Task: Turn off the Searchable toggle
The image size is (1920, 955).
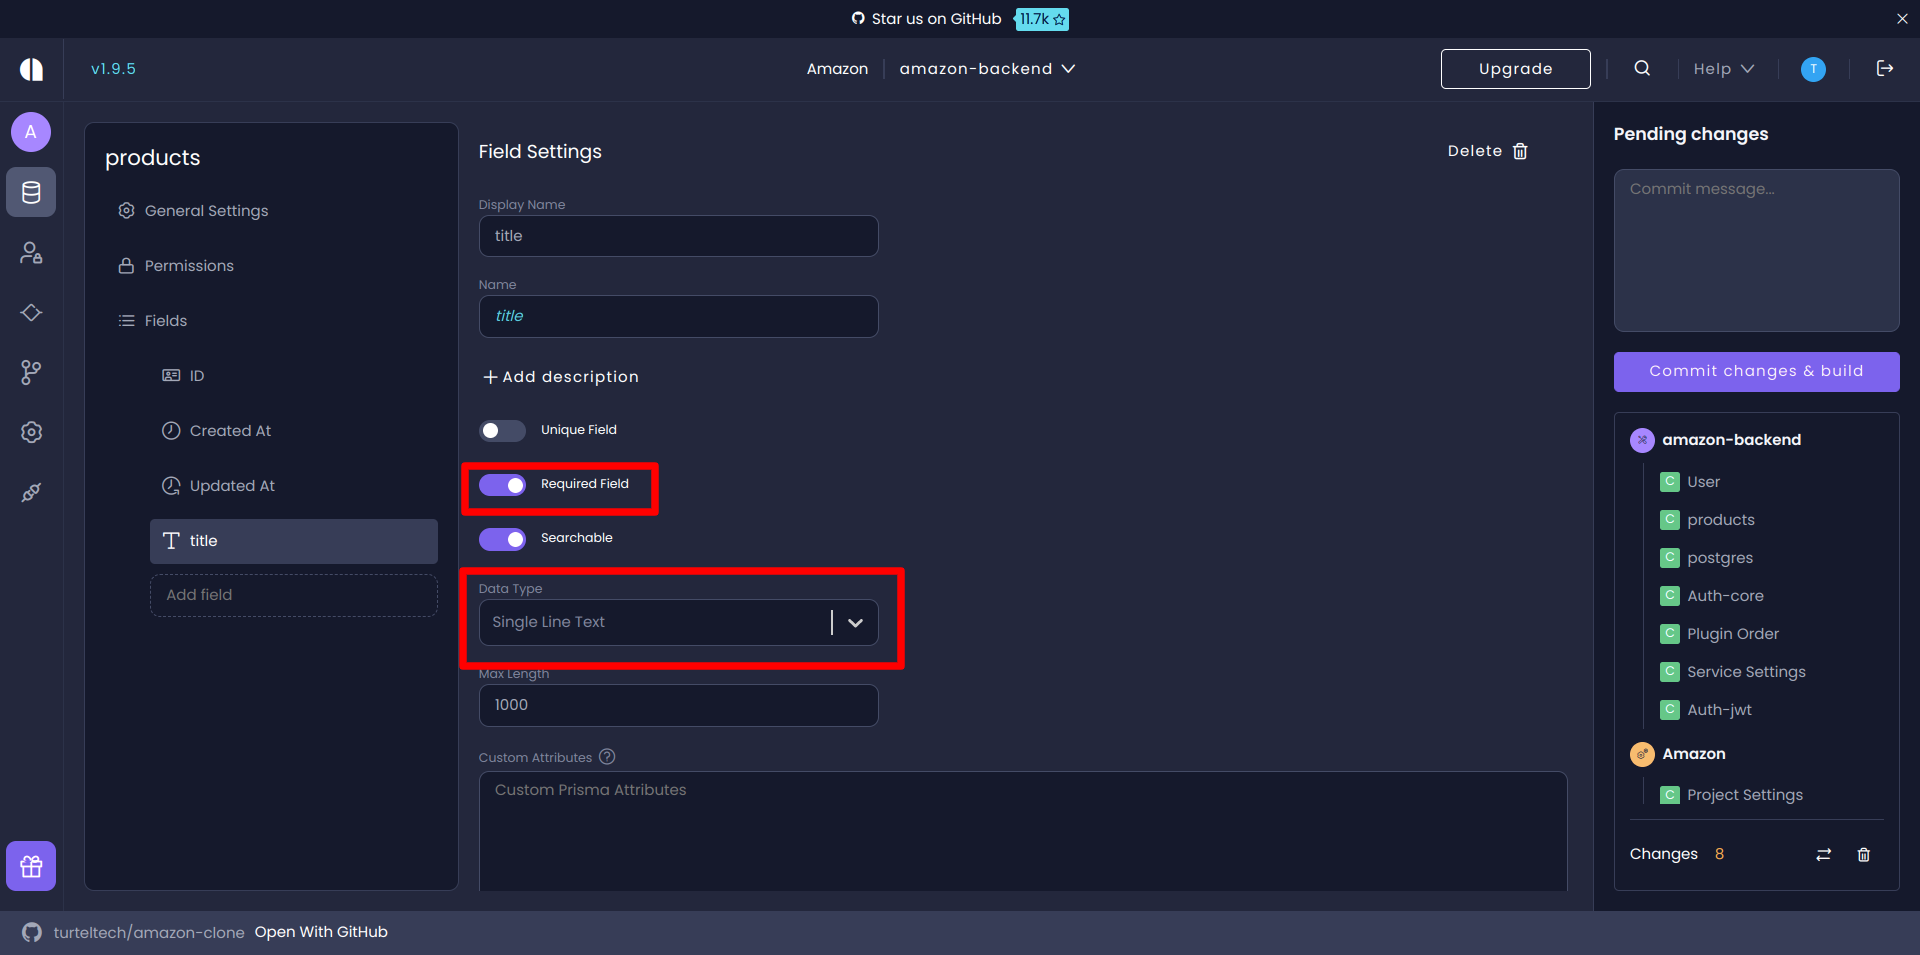Action: tap(503, 539)
